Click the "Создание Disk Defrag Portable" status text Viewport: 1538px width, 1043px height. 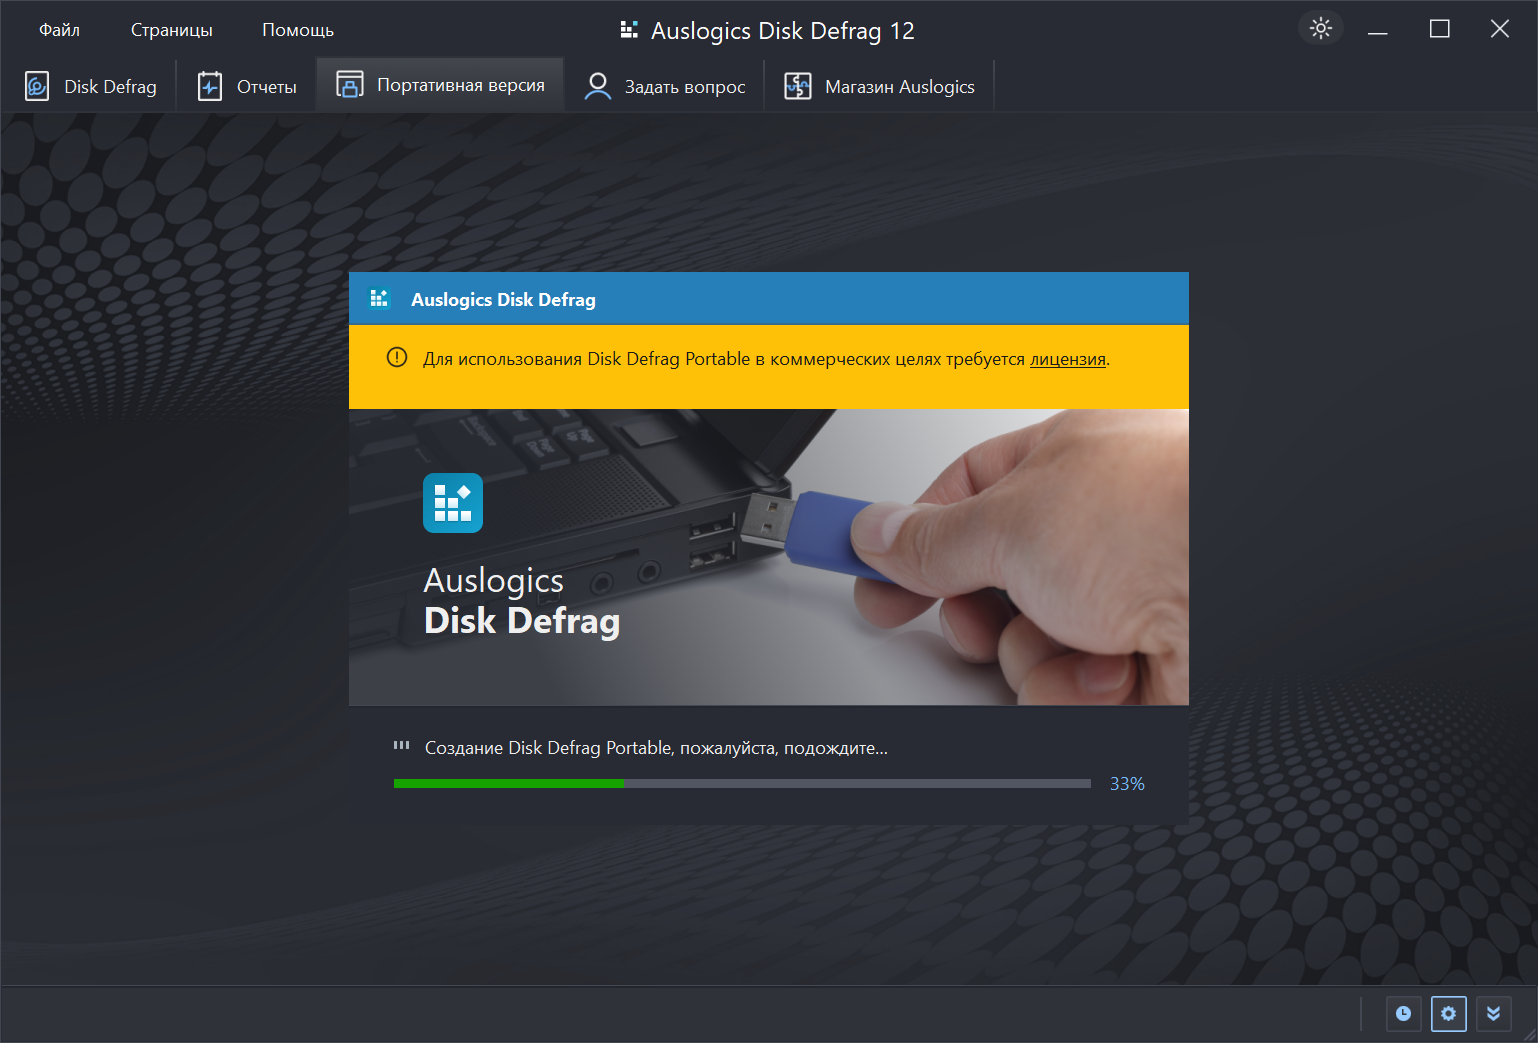656,748
